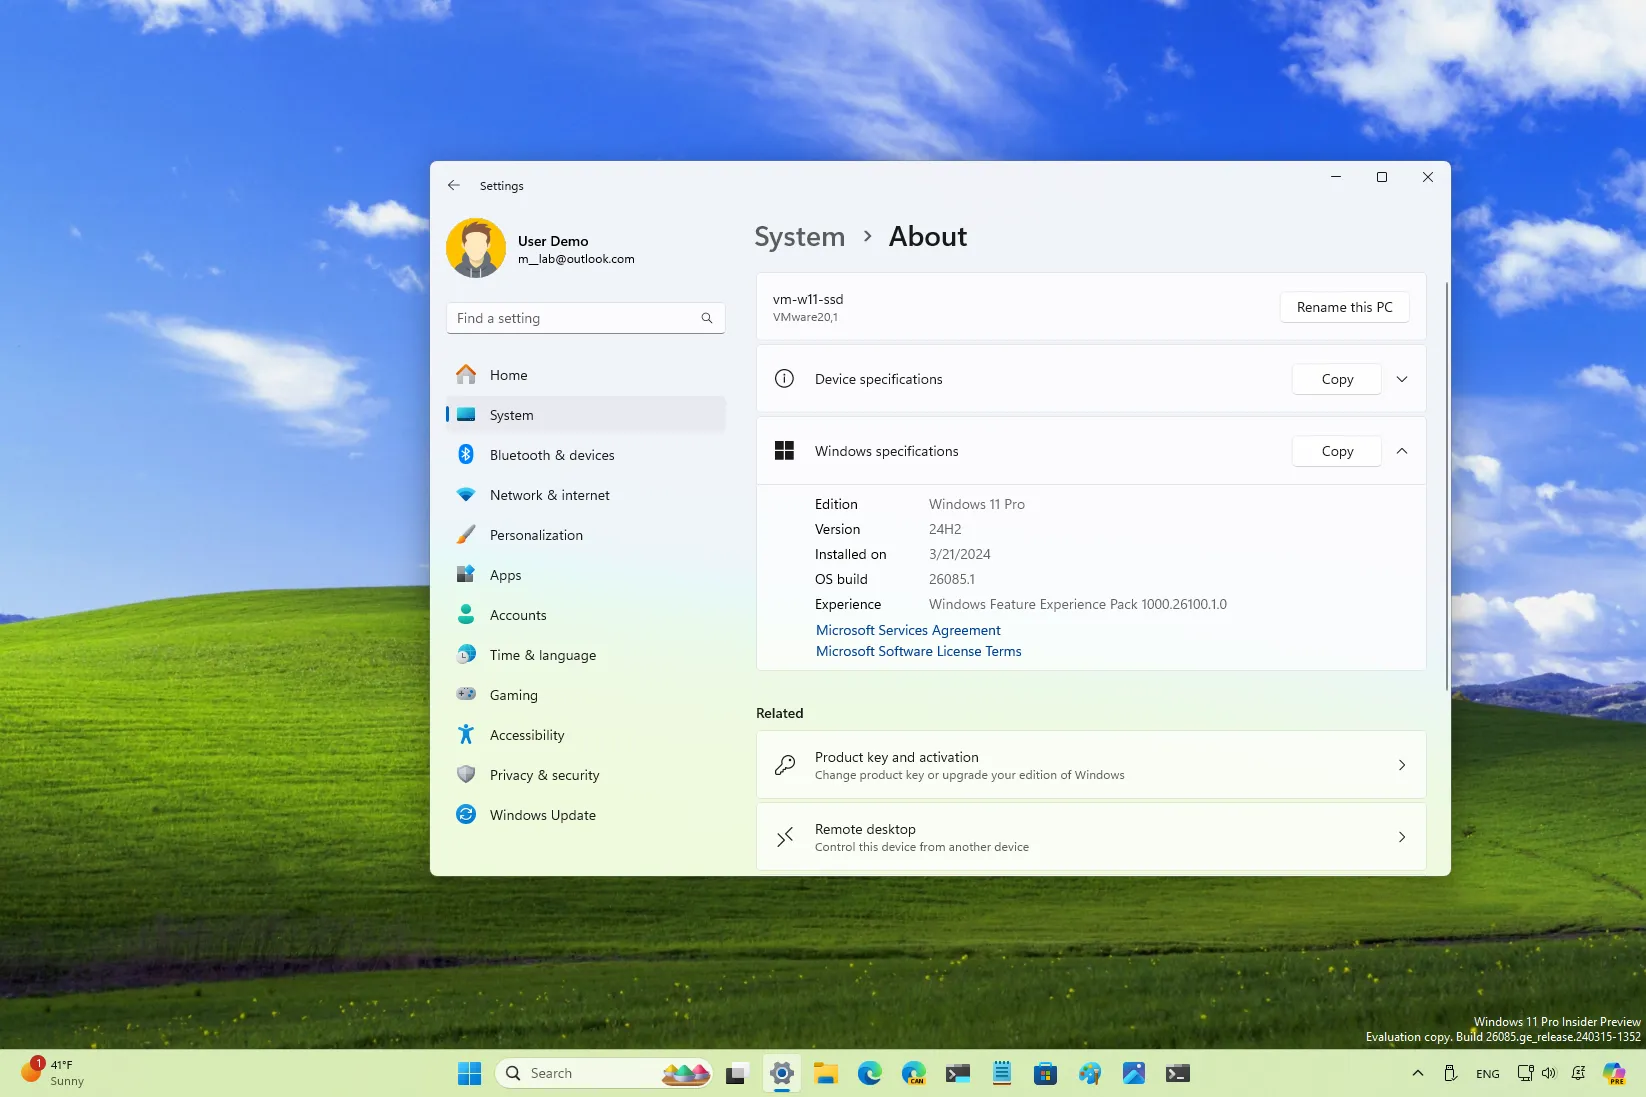Click the taskbar Search box

tap(604, 1073)
